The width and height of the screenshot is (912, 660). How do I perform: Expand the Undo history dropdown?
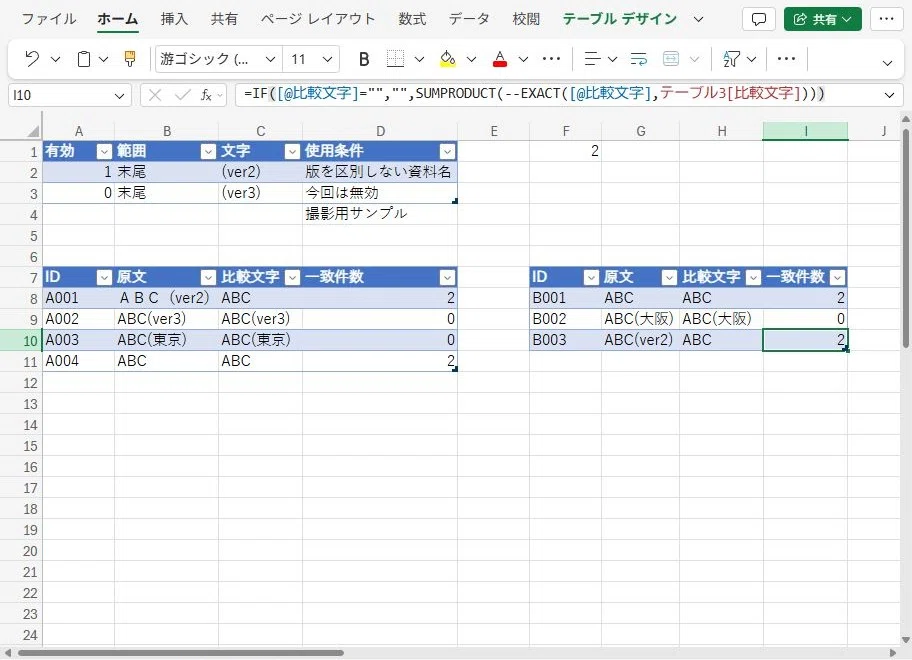coord(55,59)
